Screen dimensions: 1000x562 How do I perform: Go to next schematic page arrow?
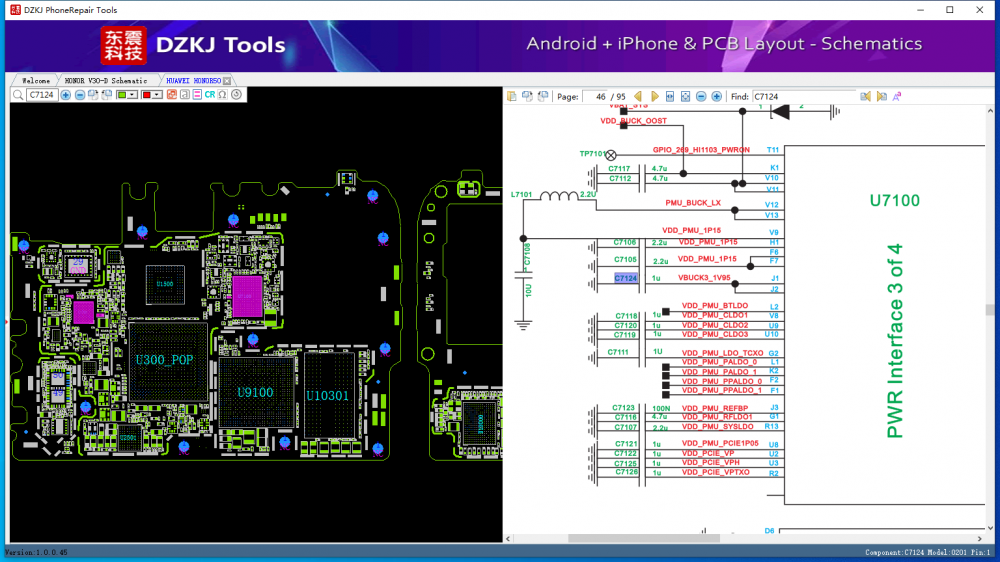(654, 96)
